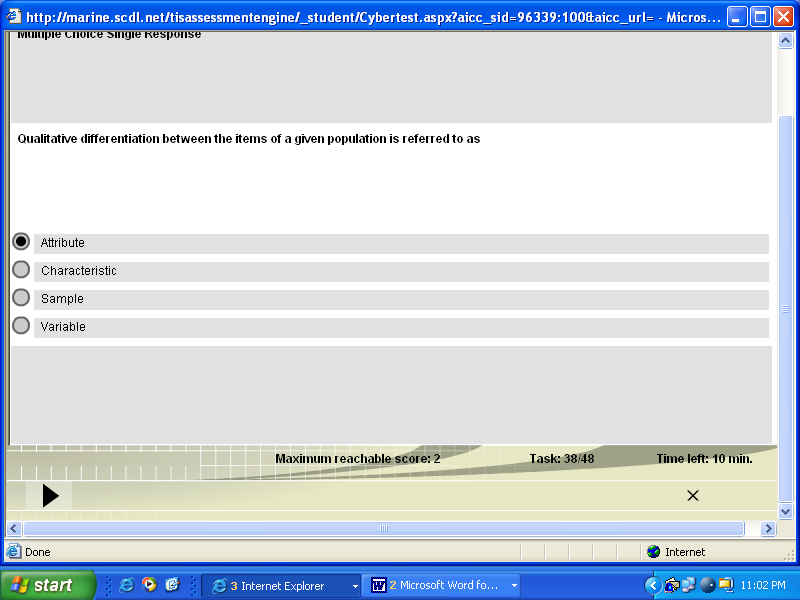Open Windows Media Player from Quick Launch

tap(149, 585)
